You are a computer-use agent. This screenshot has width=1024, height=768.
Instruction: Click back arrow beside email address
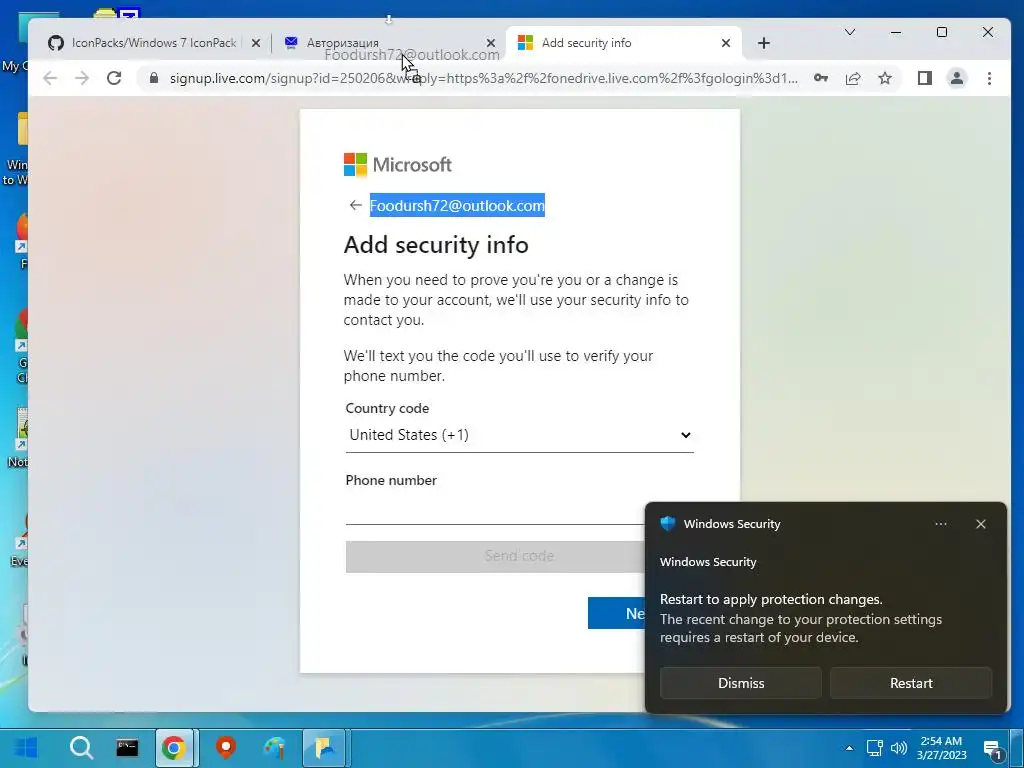tap(355, 205)
